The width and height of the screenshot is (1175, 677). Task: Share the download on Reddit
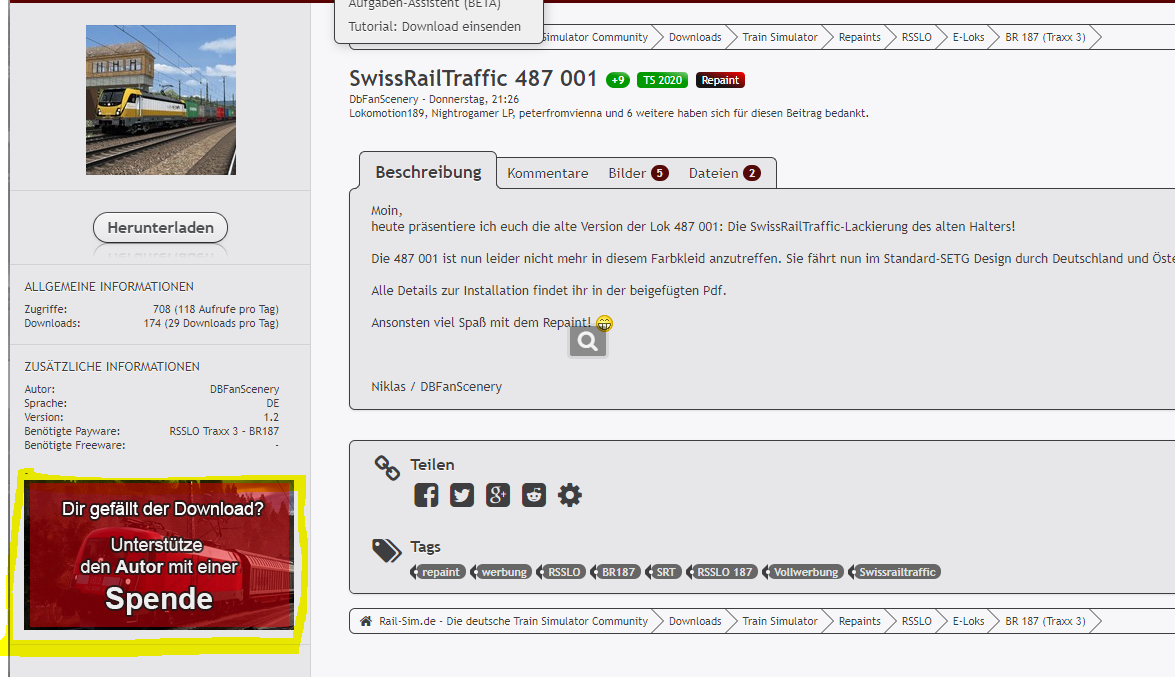(x=534, y=495)
